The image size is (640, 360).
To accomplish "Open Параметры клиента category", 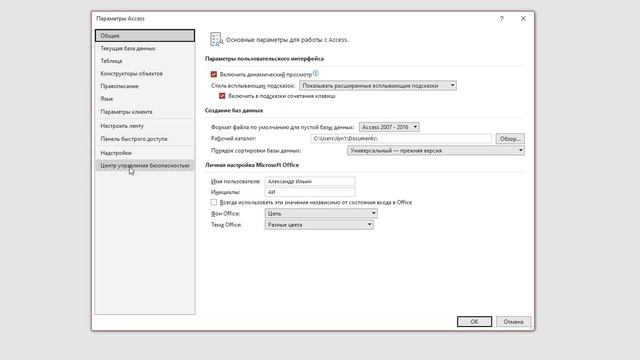I will (145, 112).
